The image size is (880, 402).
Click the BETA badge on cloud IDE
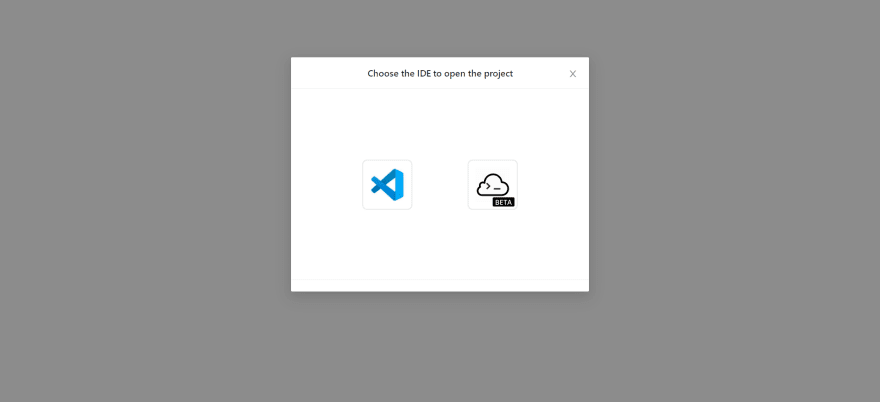tap(503, 202)
